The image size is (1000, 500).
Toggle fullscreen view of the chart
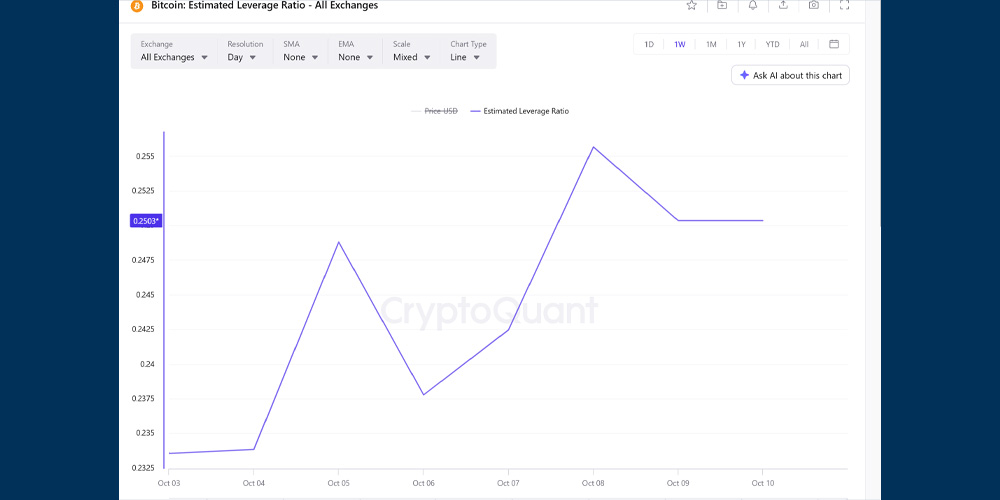(844, 5)
